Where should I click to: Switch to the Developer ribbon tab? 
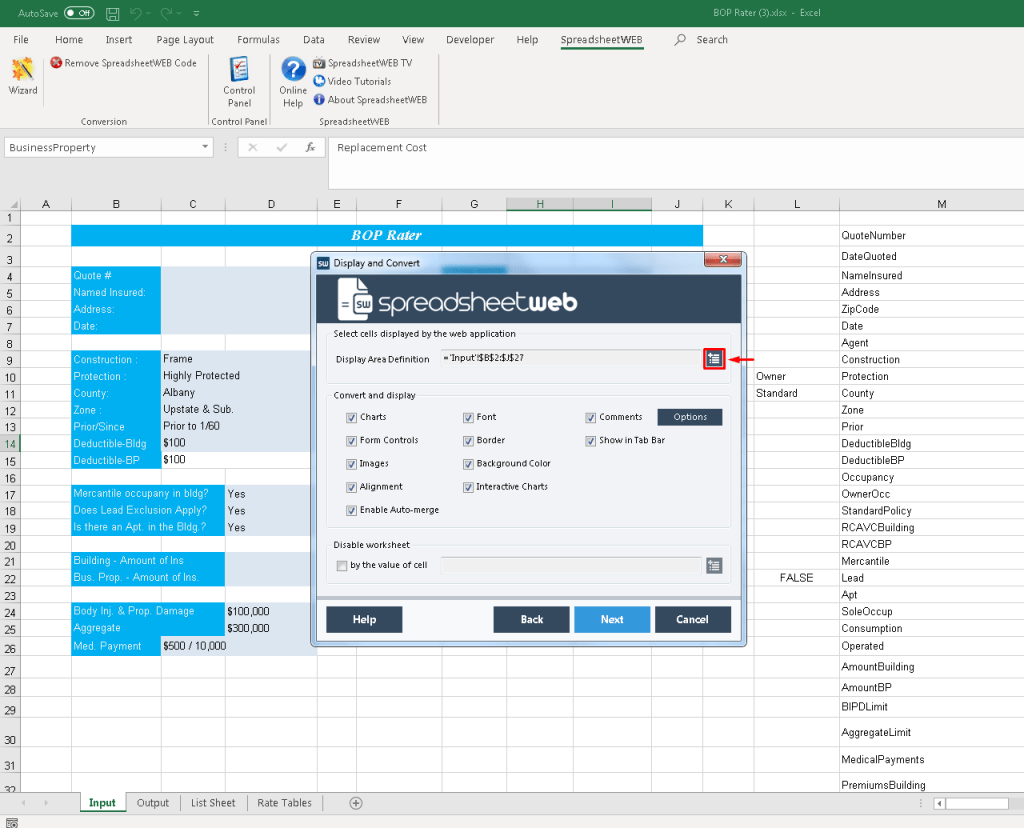pos(470,40)
